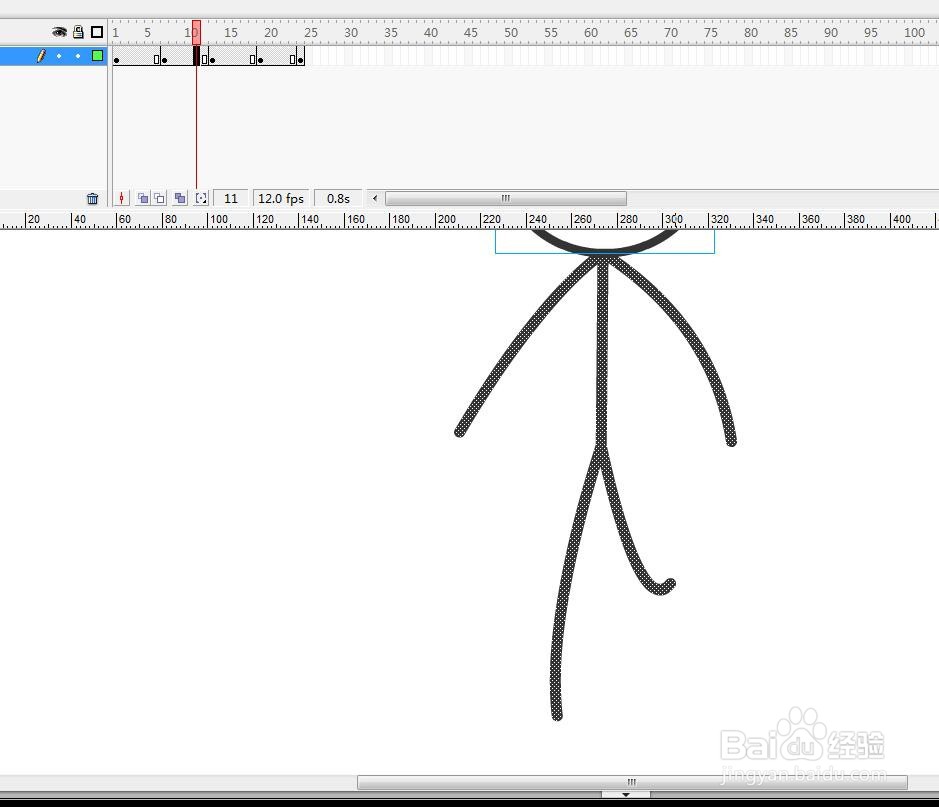Click the timeline scrollbar left arrow
Screen dimensions: 939x807
pyautogui.click(x=374, y=198)
